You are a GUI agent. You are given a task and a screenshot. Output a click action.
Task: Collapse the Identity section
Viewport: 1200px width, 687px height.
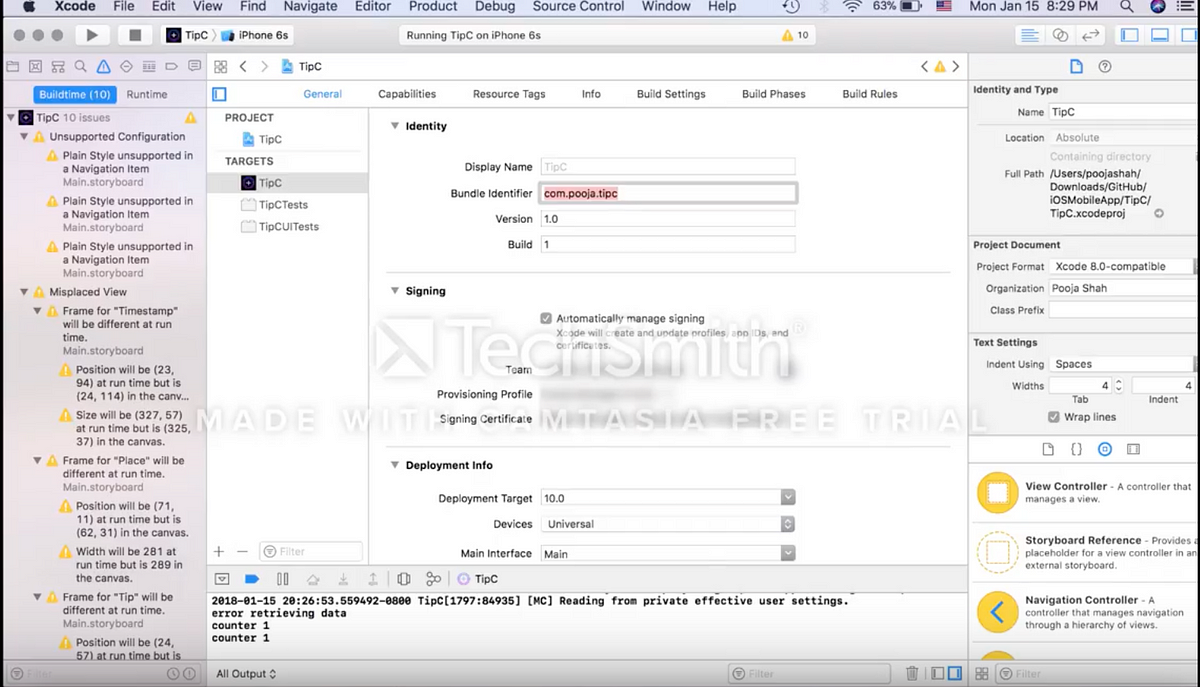tap(394, 126)
